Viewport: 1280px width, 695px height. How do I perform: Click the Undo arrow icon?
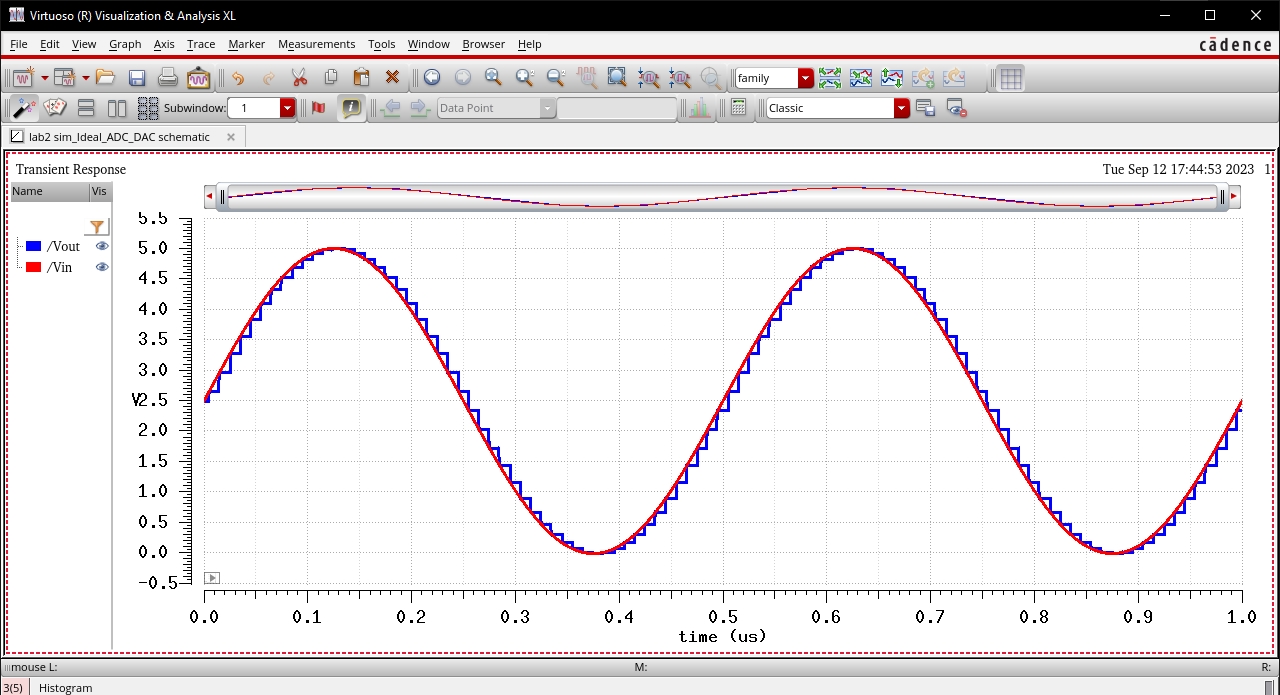(x=237, y=78)
